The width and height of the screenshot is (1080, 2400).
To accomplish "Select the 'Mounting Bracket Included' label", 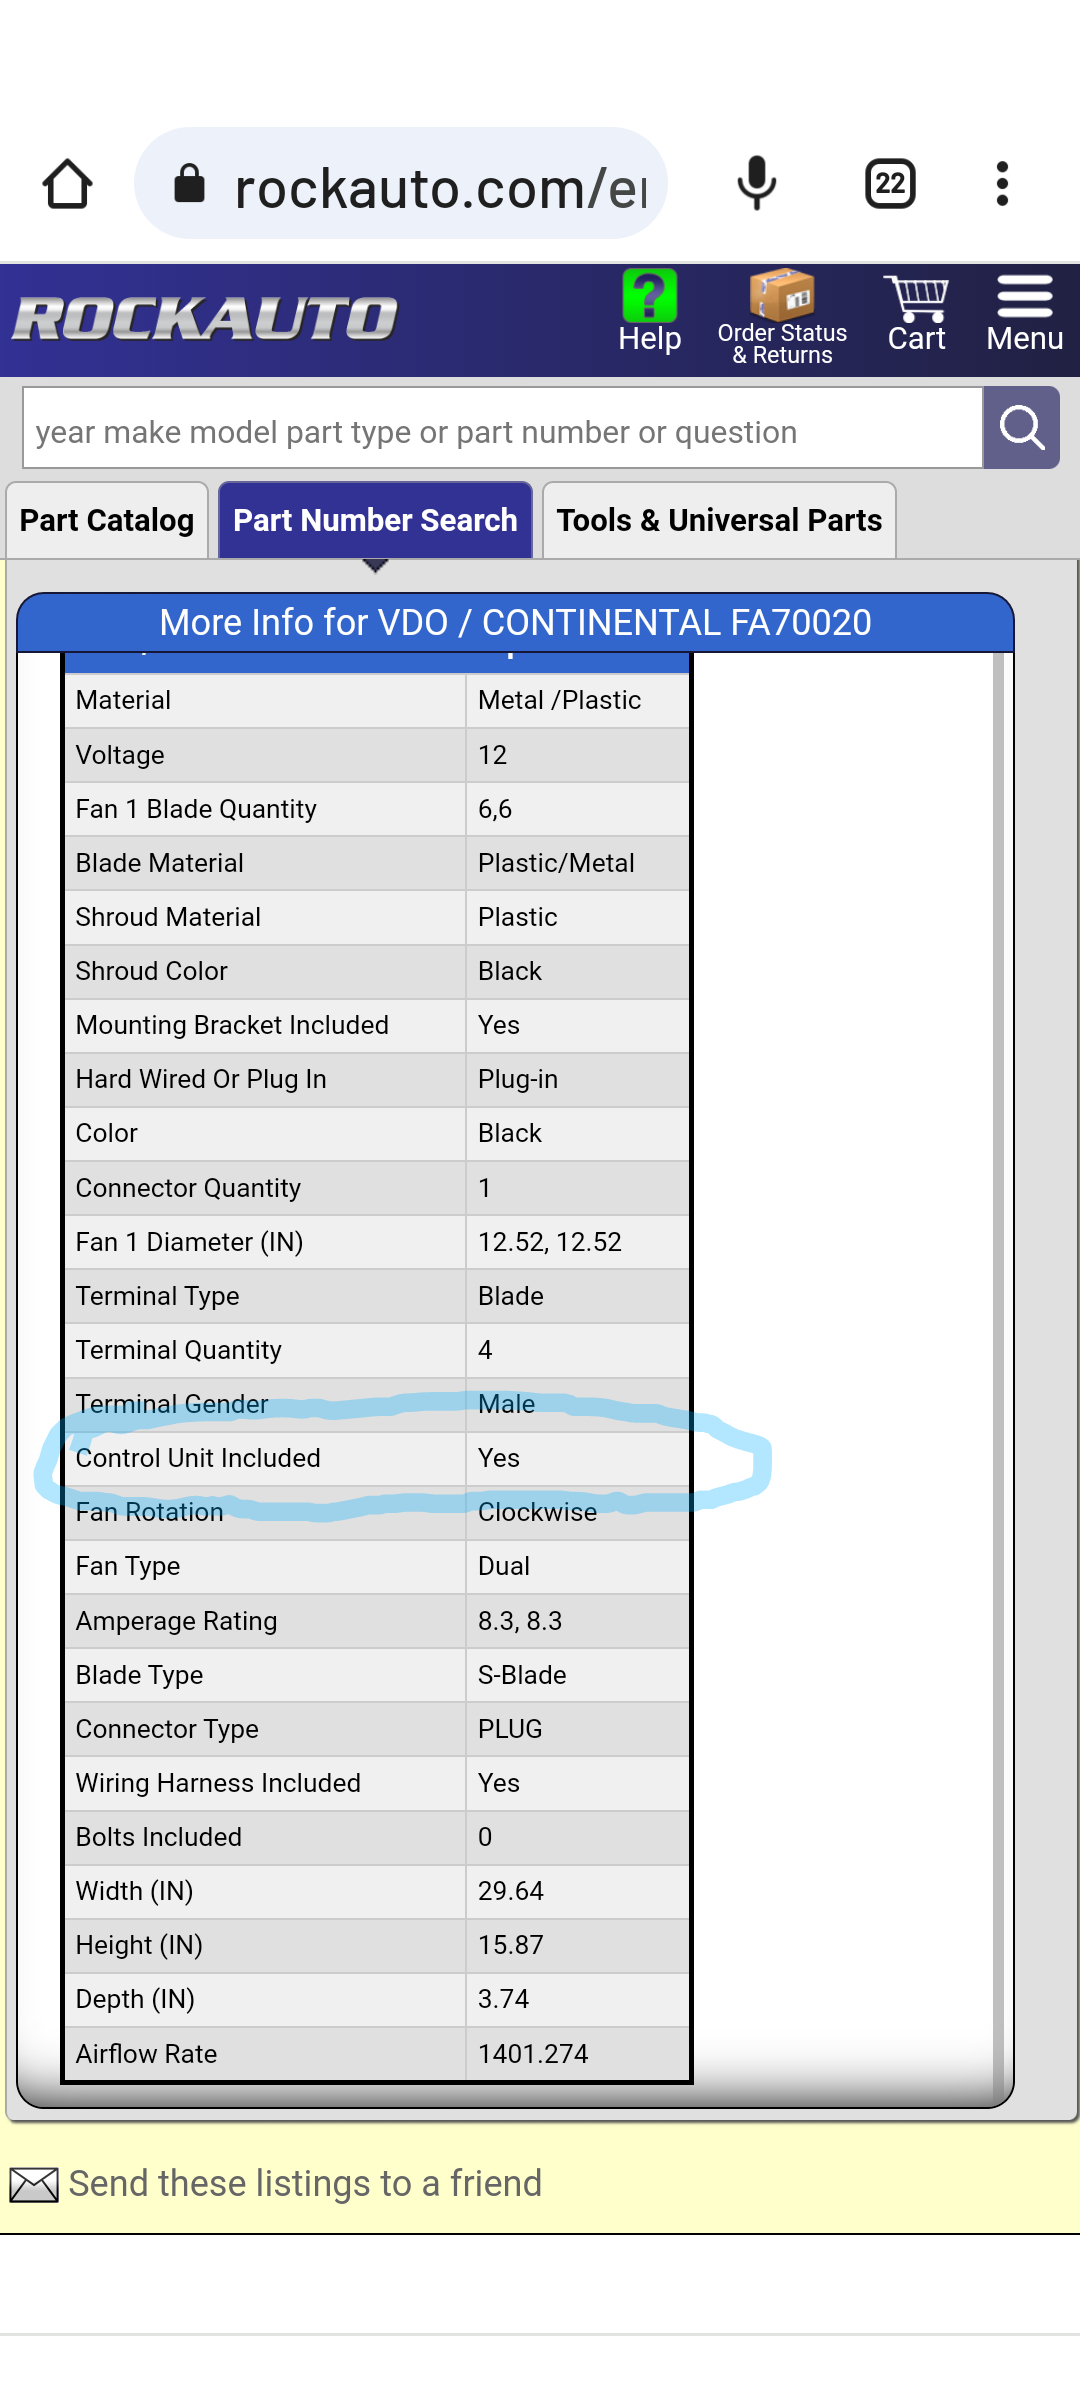I will point(232,1025).
